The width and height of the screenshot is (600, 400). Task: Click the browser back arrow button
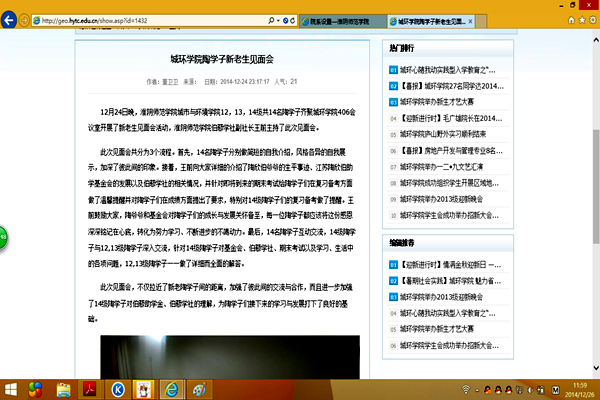pyautogui.click(x=14, y=17)
